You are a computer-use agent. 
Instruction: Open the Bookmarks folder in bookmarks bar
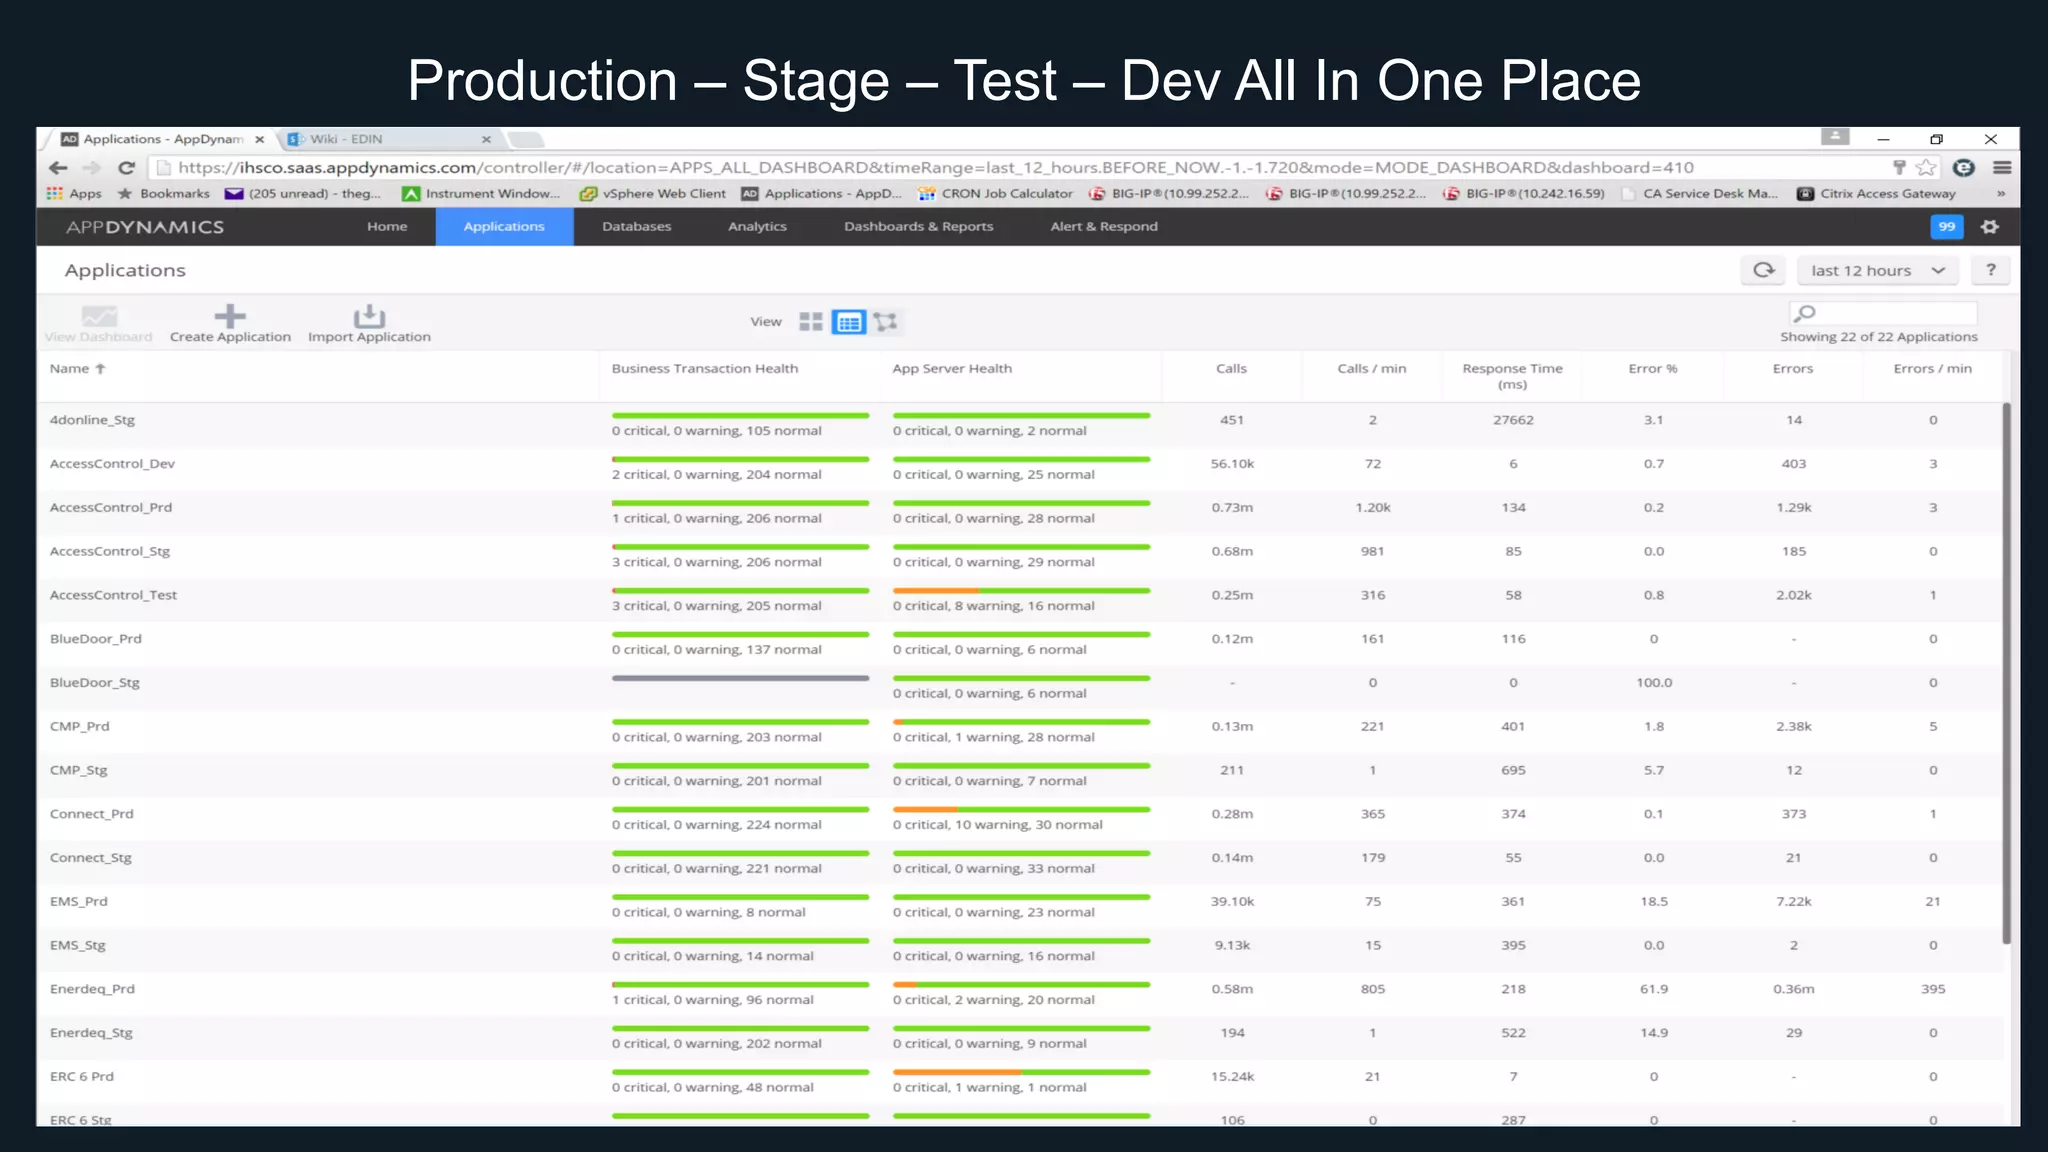[x=164, y=194]
